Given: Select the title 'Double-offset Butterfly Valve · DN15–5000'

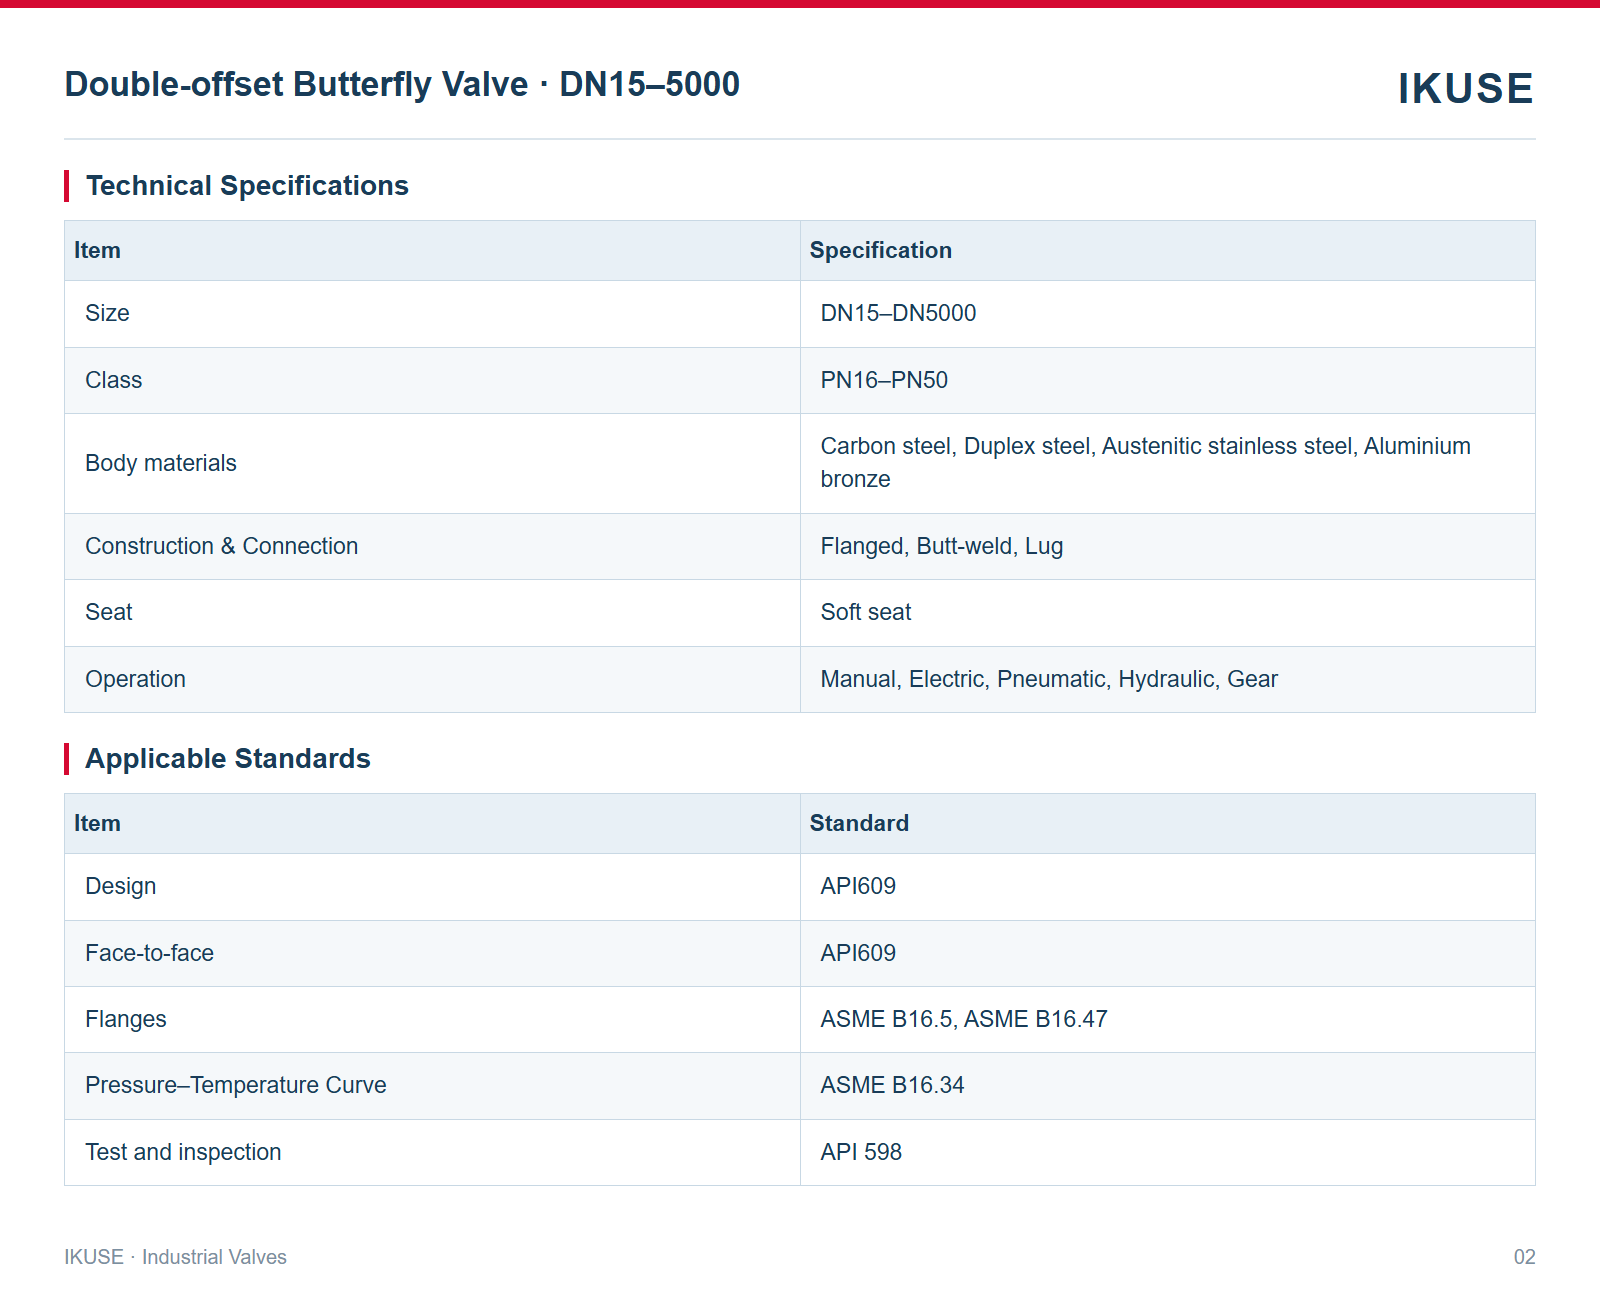Looking at the screenshot, I should coord(402,84).
